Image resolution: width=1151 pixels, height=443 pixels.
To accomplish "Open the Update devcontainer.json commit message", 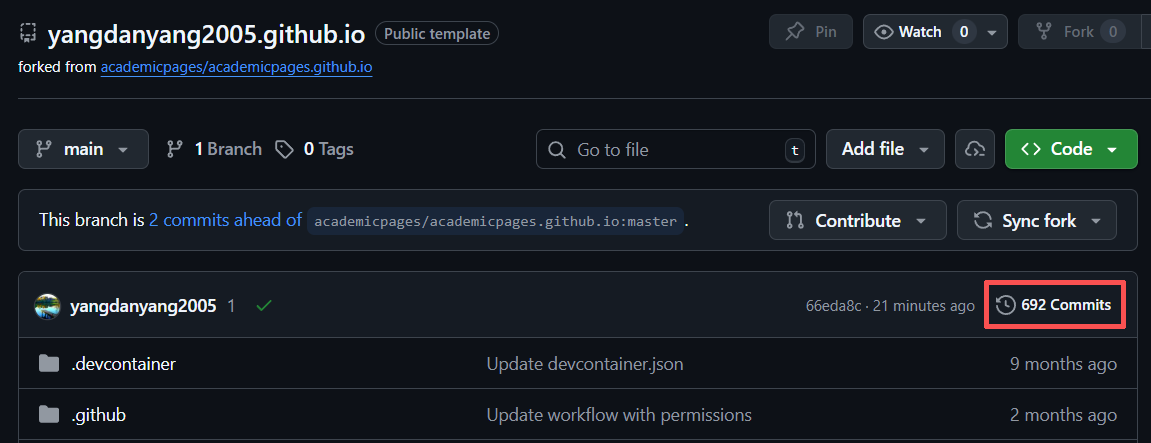I will pos(585,363).
